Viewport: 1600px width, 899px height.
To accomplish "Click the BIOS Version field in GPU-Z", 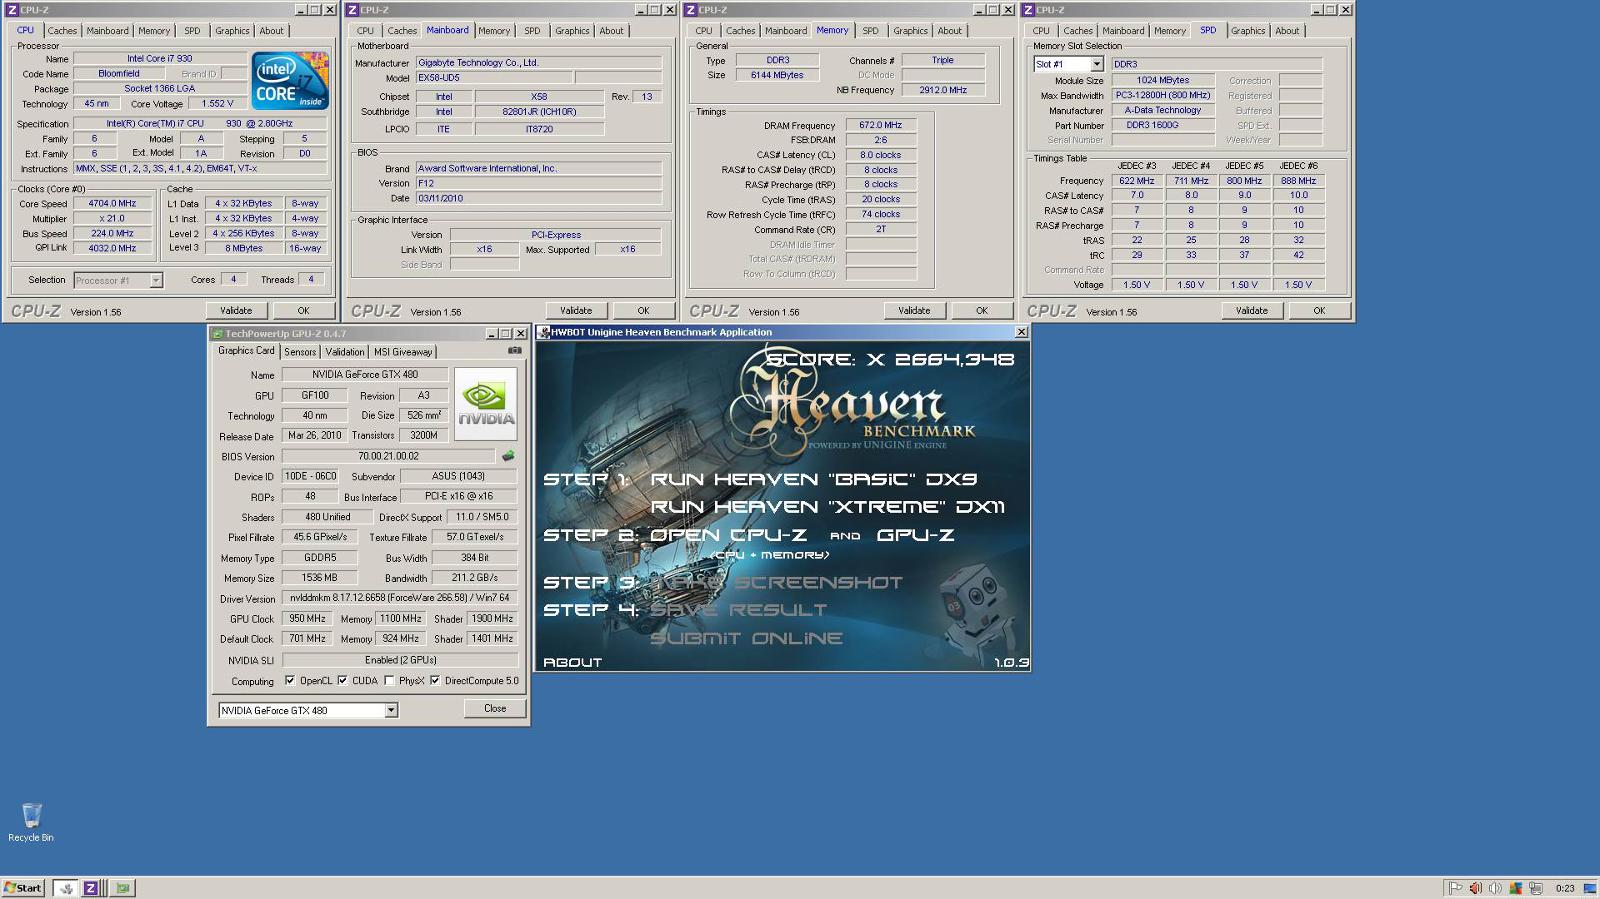I will pos(389,456).
